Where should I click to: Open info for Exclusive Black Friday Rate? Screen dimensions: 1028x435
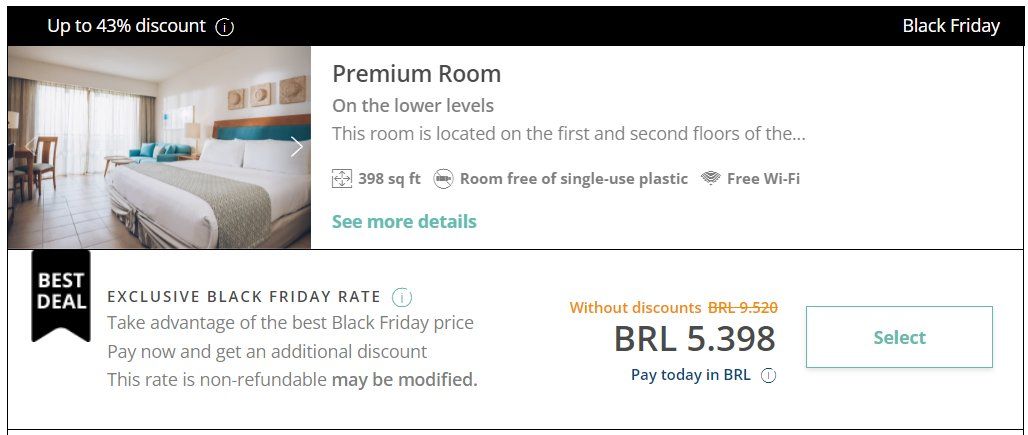coord(402,297)
